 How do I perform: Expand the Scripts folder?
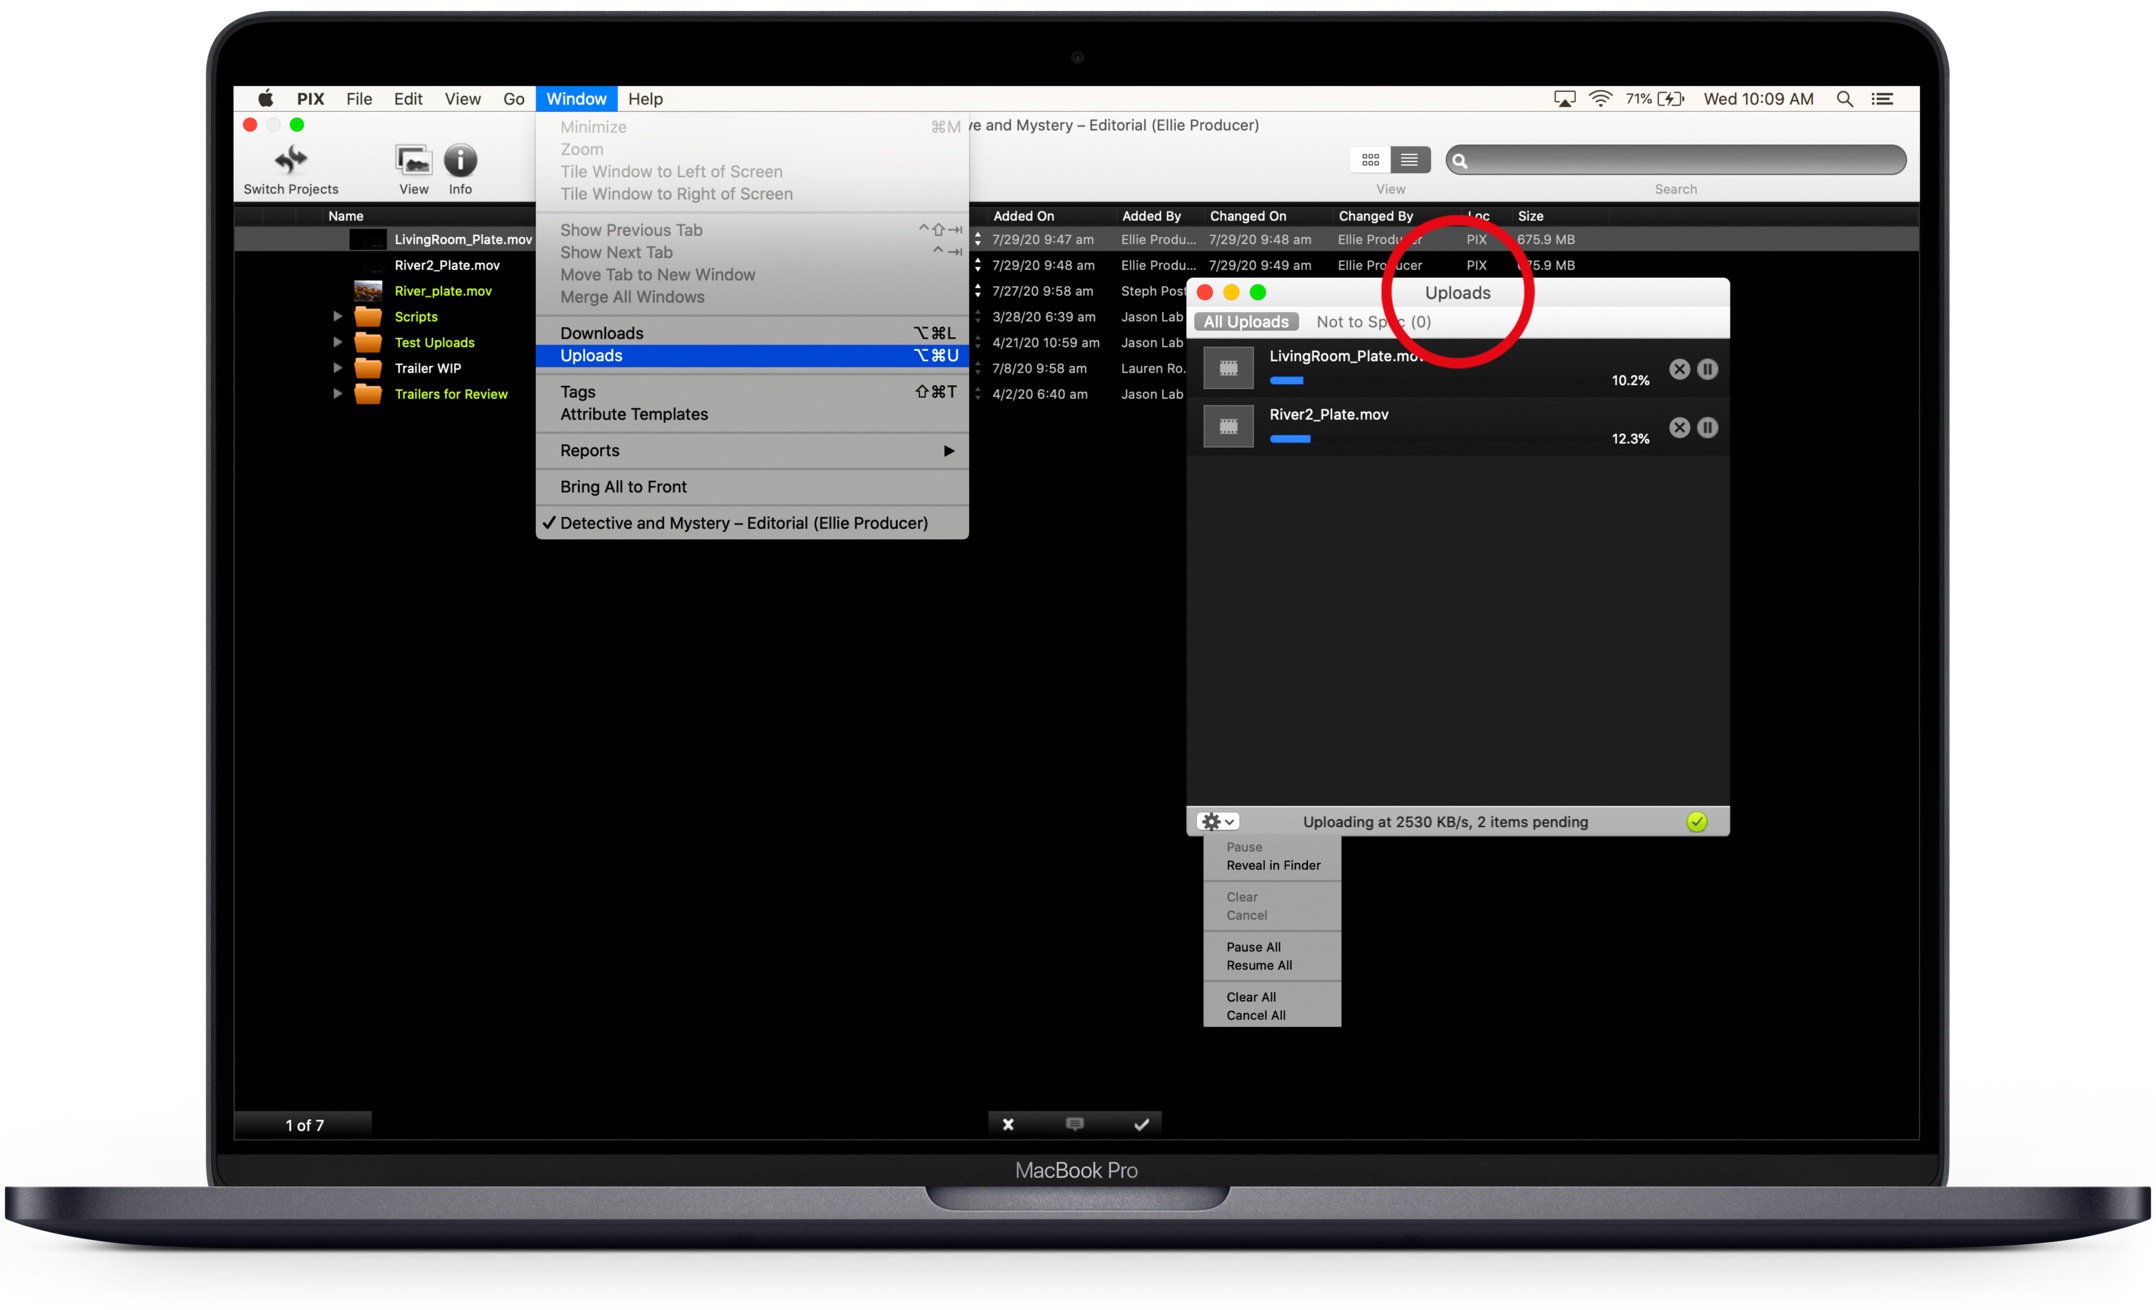coord(338,316)
